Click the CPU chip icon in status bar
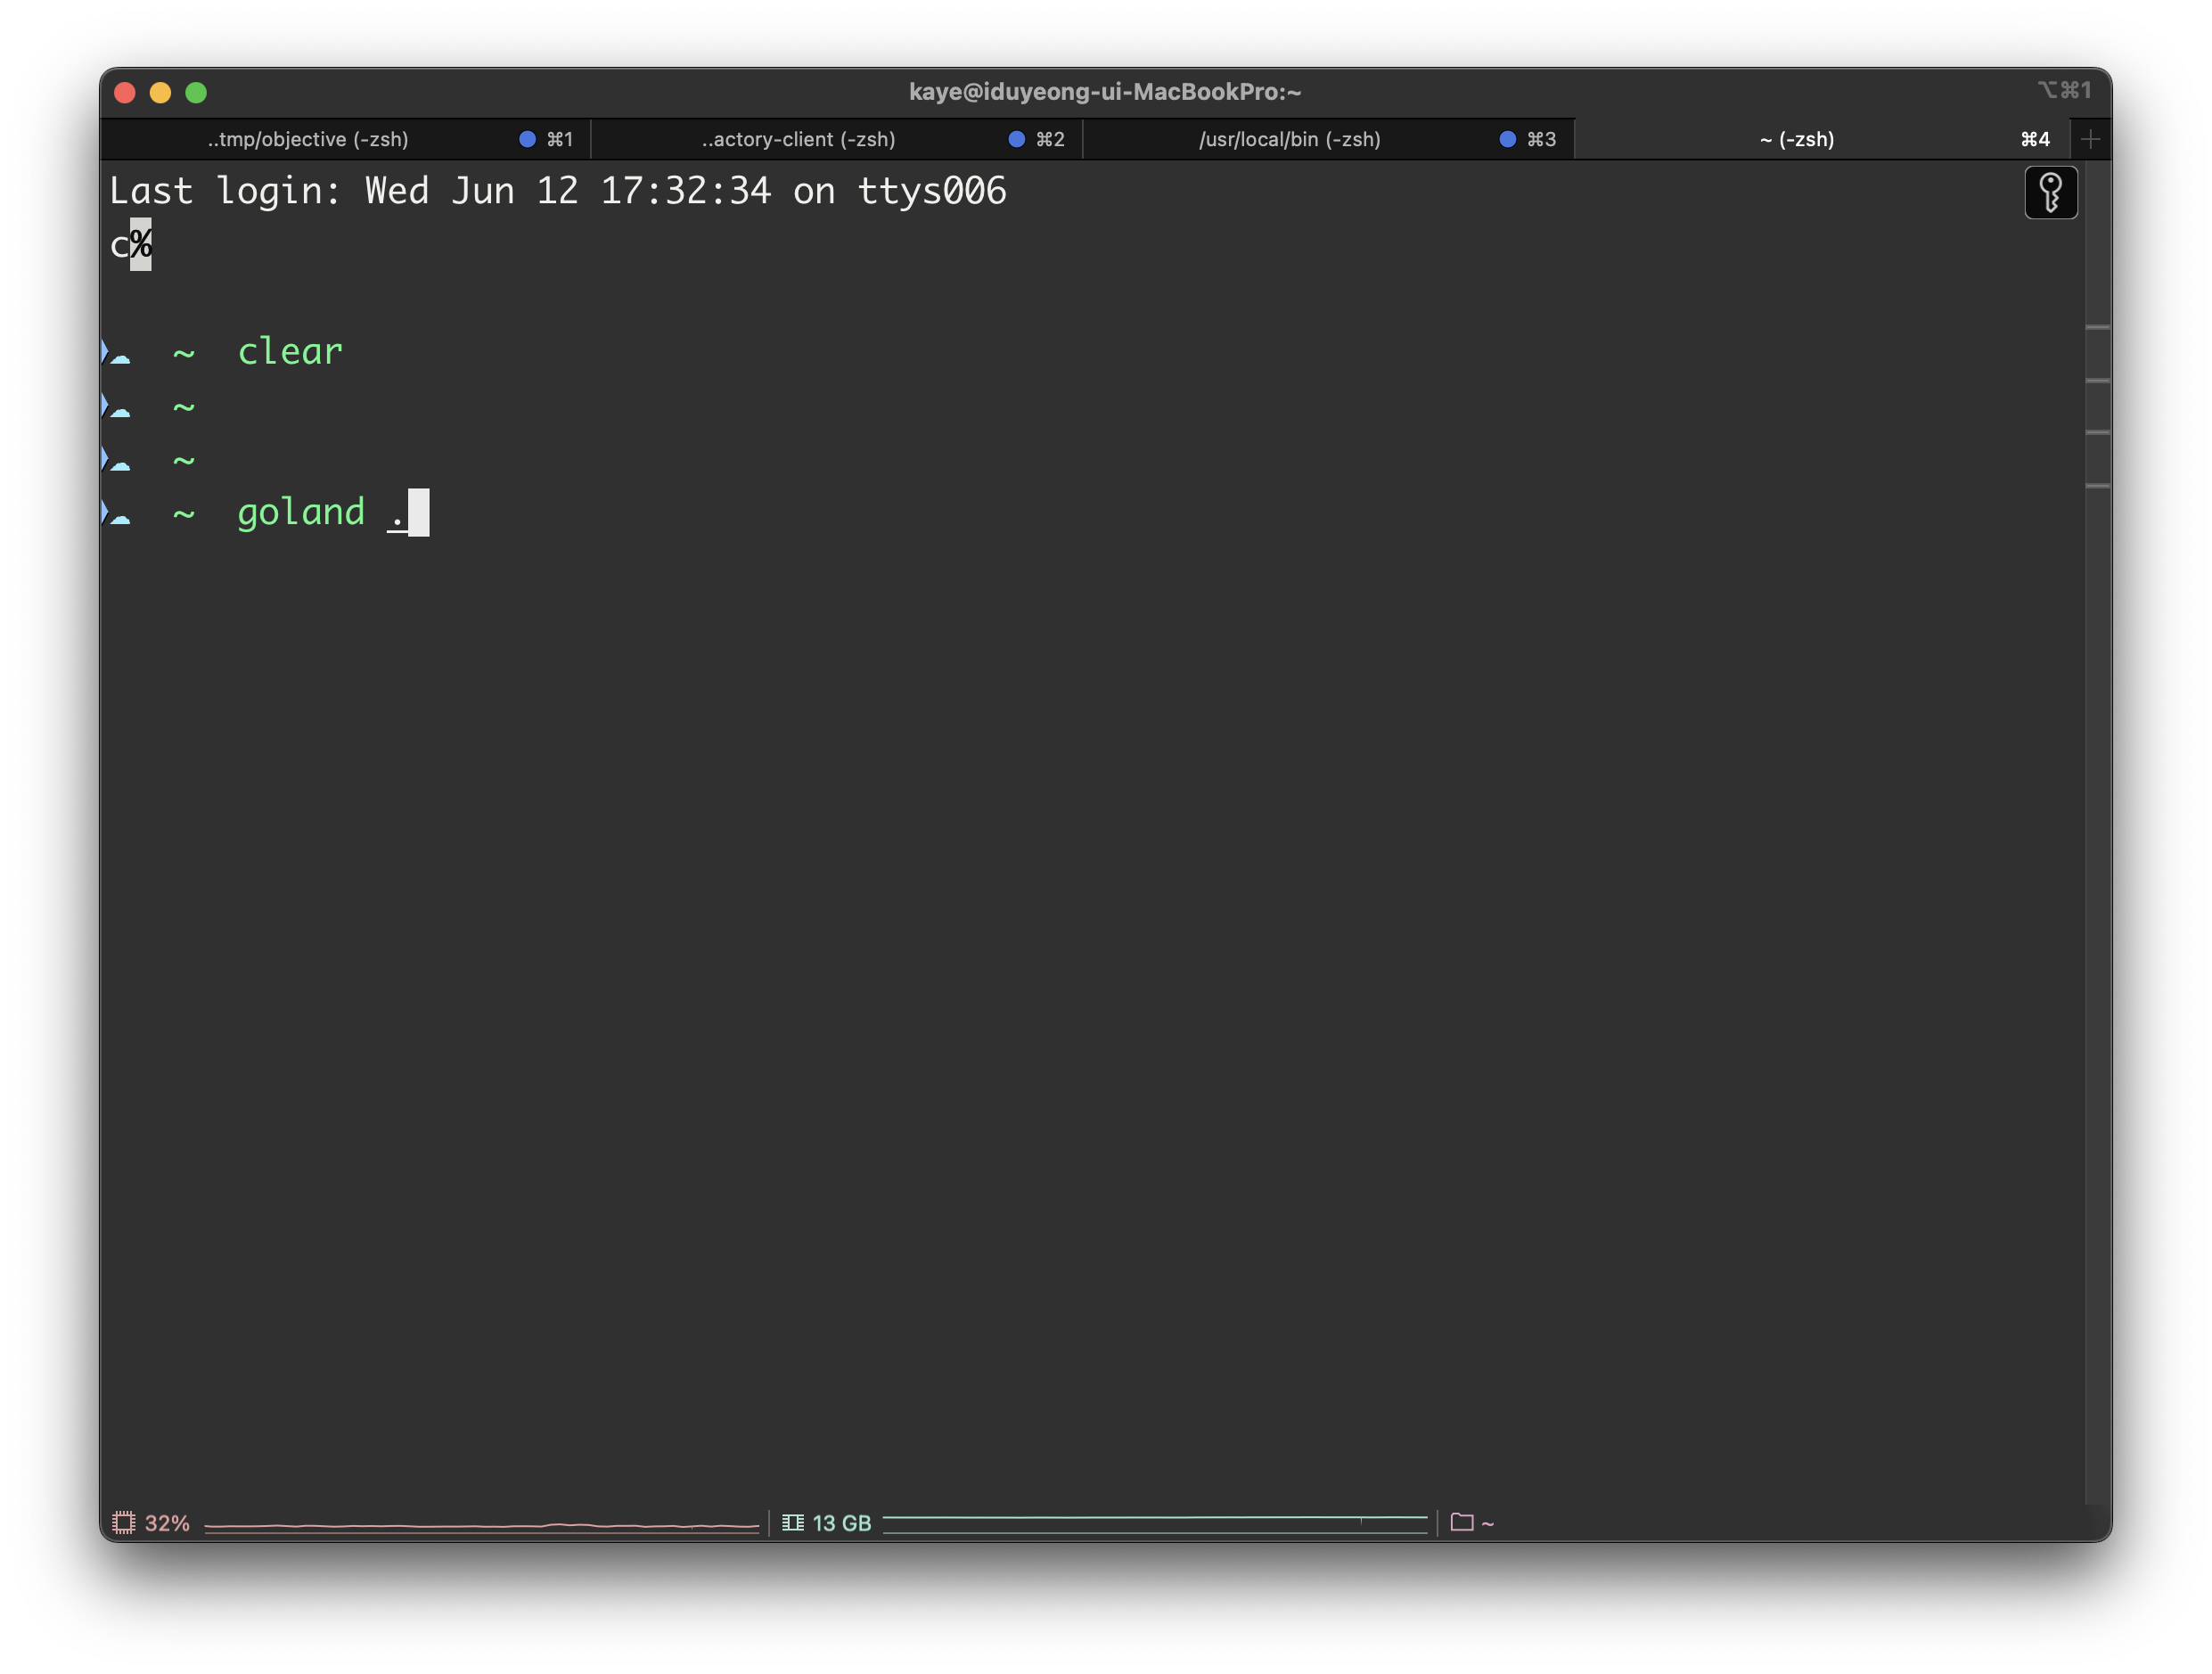The image size is (2212, 1674). [123, 1522]
